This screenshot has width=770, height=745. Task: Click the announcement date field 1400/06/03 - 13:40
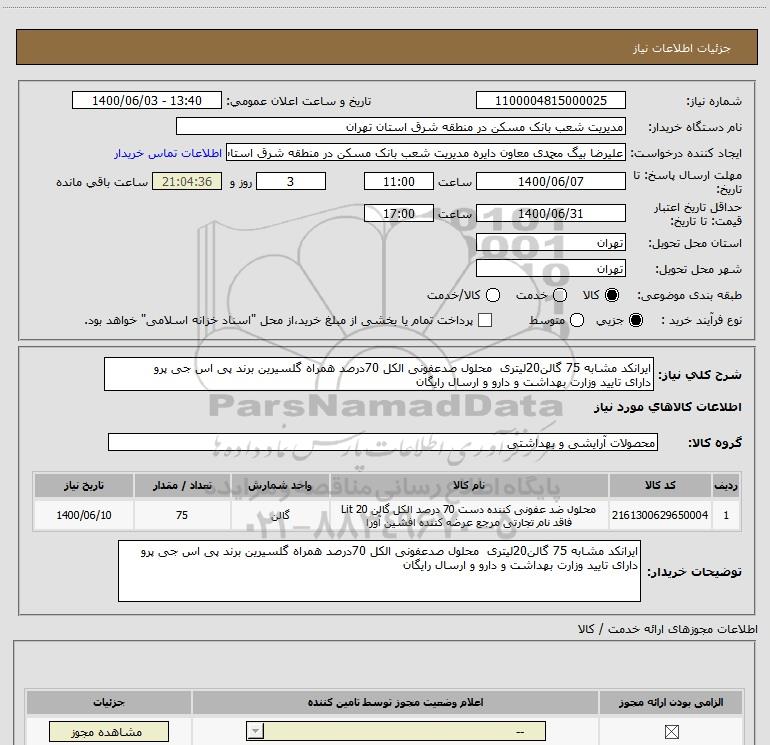pyautogui.click(x=147, y=100)
